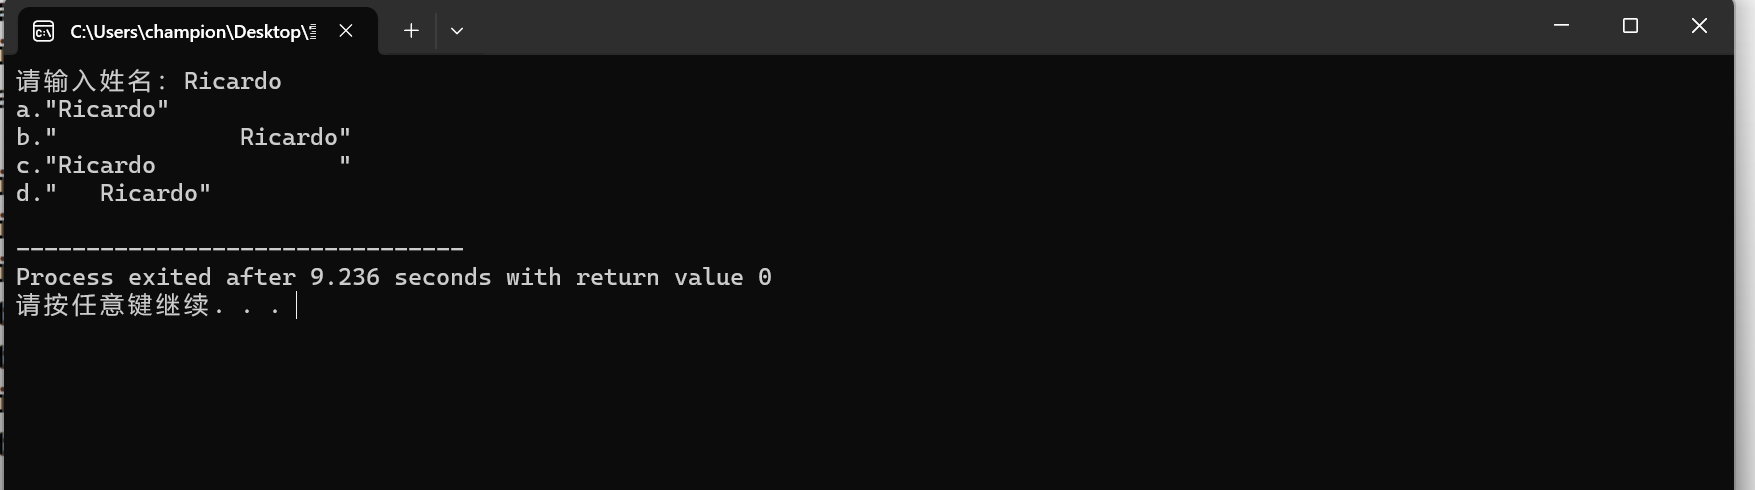The height and width of the screenshot is (490, 1755).
Task: Open a new tab with the plus icon
Action: pos(411,31)
